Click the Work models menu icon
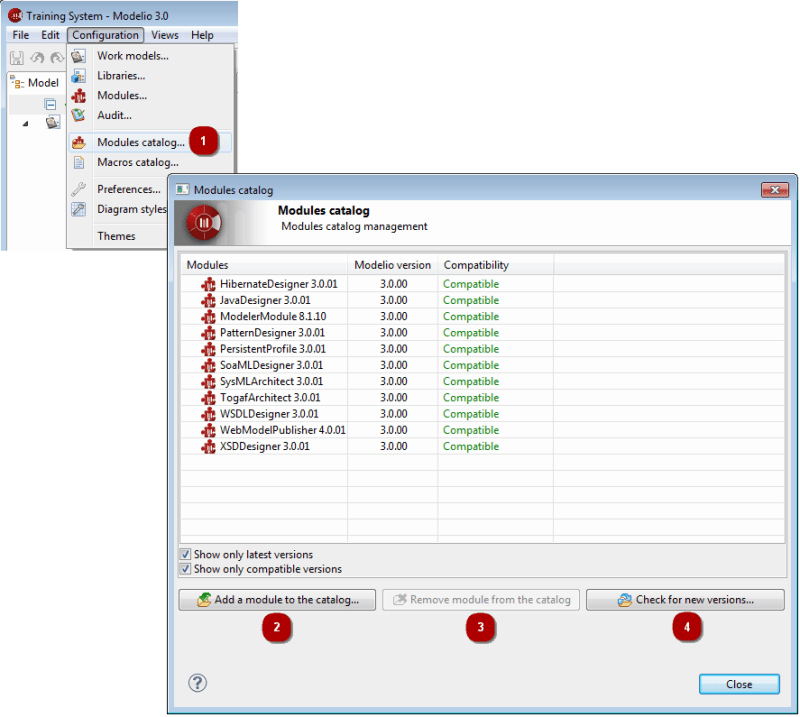This screenshot has width=800, height=717. point(79,56)
